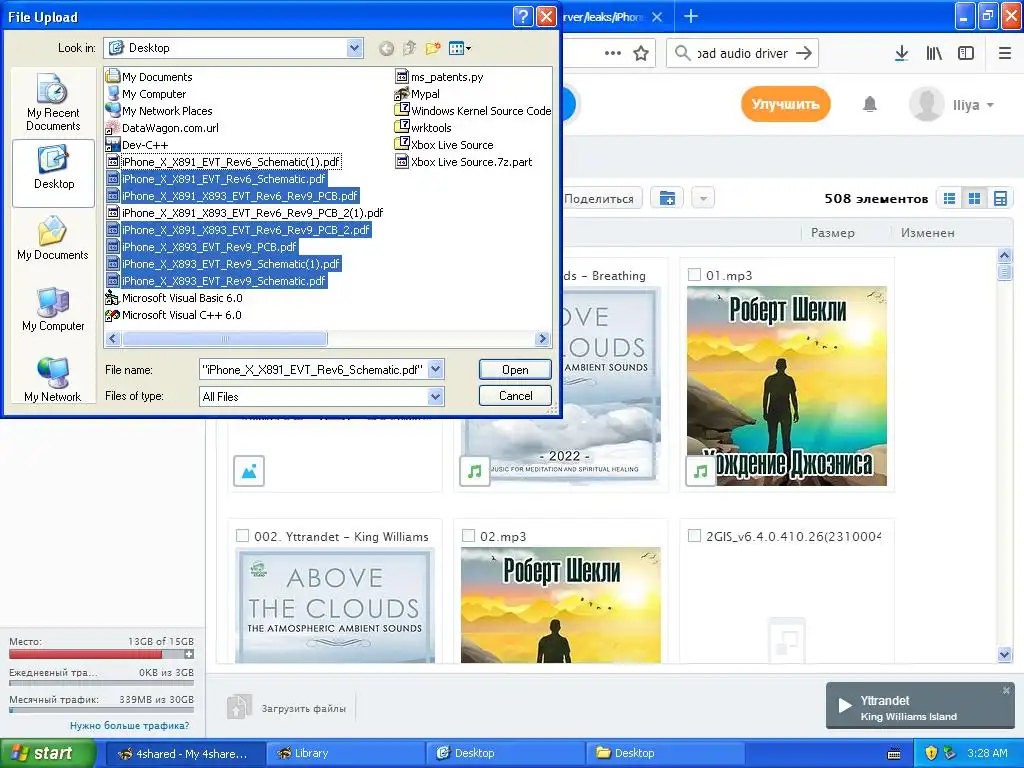Open the 01.mp3 Роберт Шекли thumbnail
This screenshot has width=1024, height=768.
pos(787,386)
